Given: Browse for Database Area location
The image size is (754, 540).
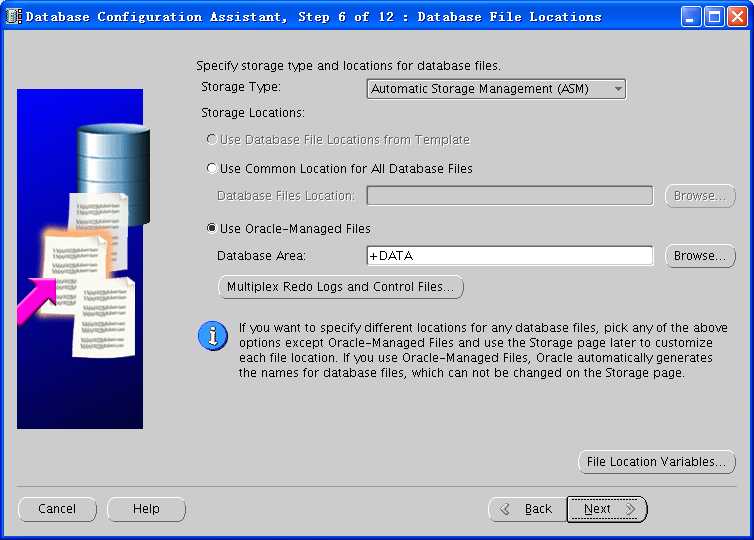Looking at the screenshot, I should click(700, 256).
